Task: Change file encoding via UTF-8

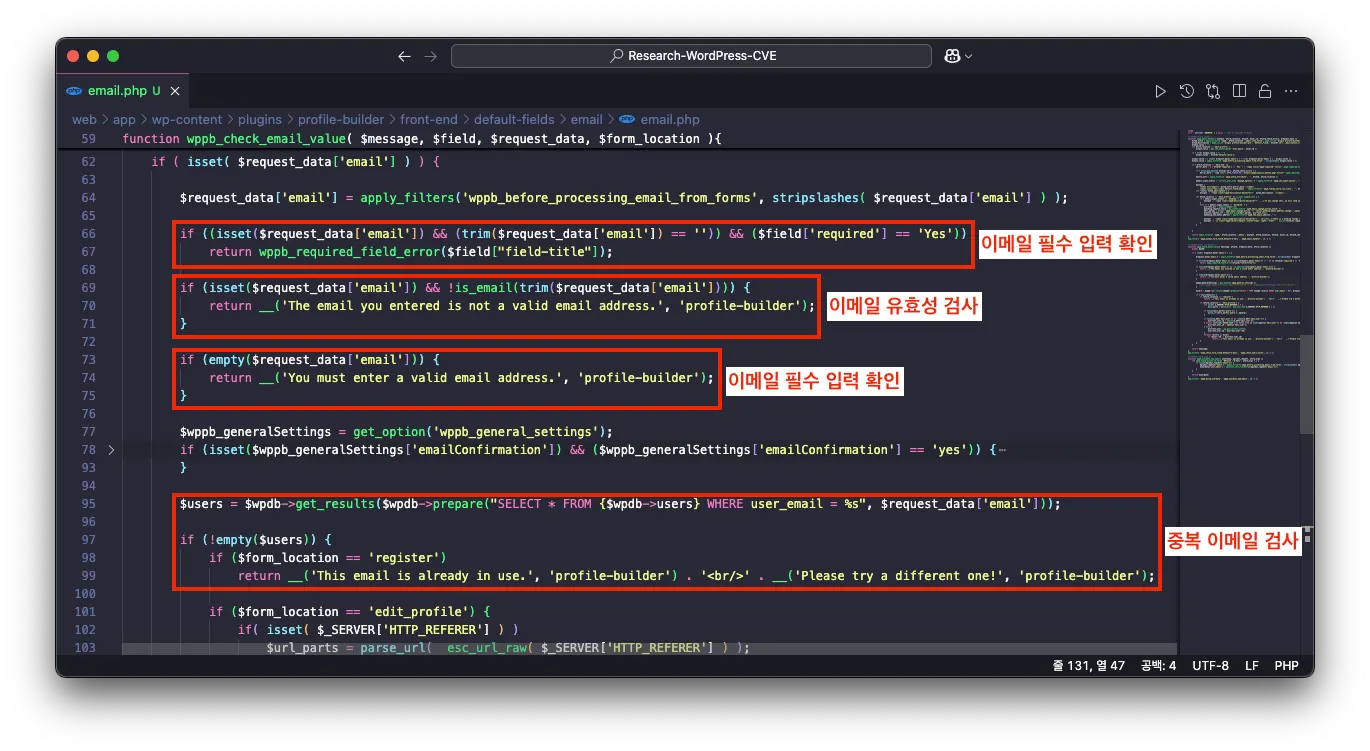Action: coord(1210,665)
